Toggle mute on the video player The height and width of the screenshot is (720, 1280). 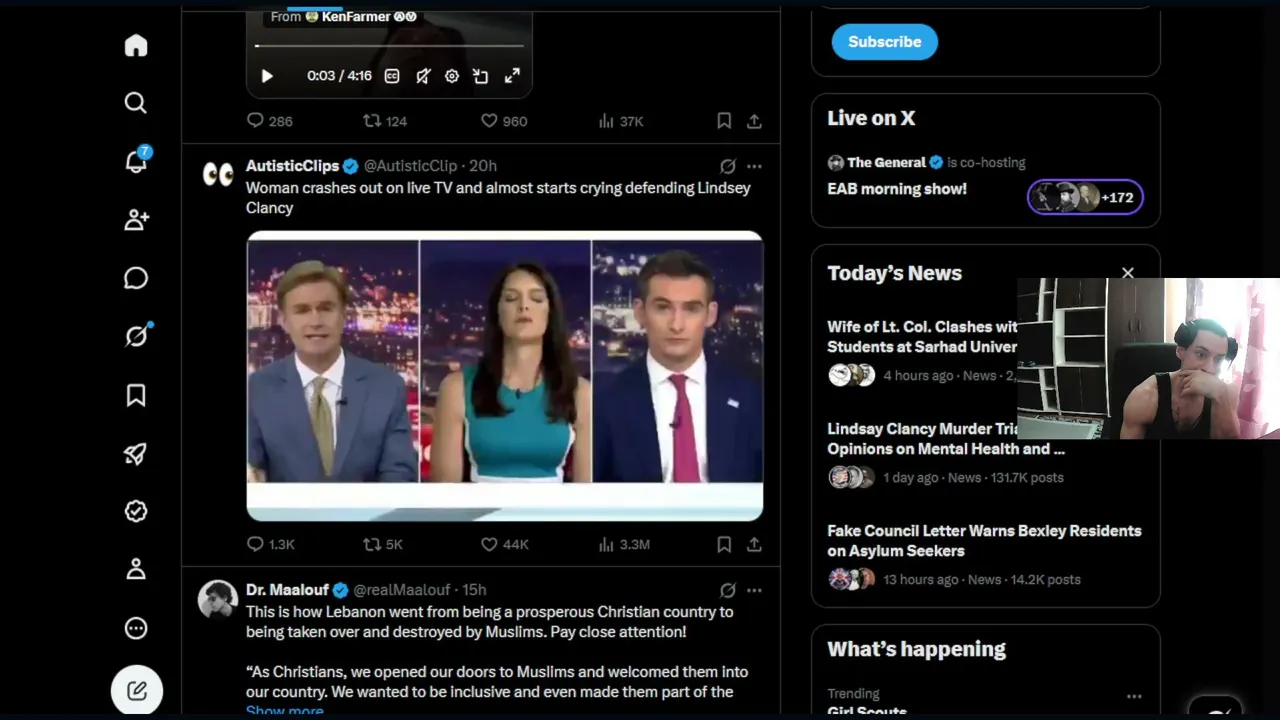click(423, 76)
